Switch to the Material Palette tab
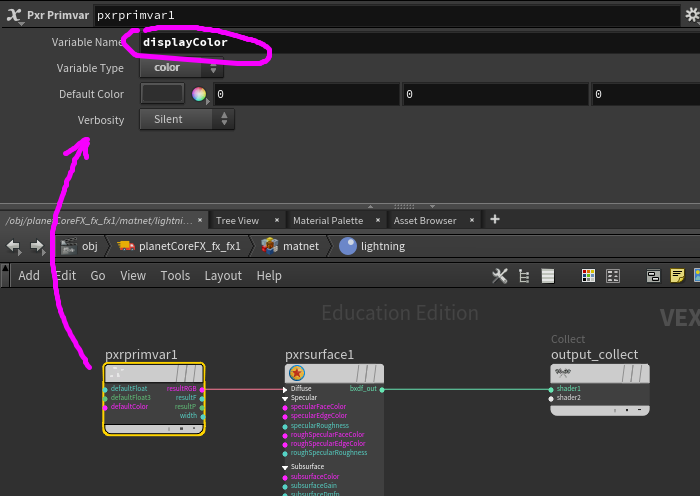Screen dimensions: 700x496 (x=328, y=221)
